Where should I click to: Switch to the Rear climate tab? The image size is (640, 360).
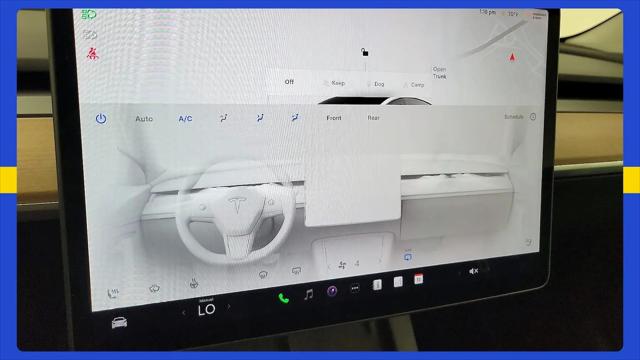click(x=373, y=118)
